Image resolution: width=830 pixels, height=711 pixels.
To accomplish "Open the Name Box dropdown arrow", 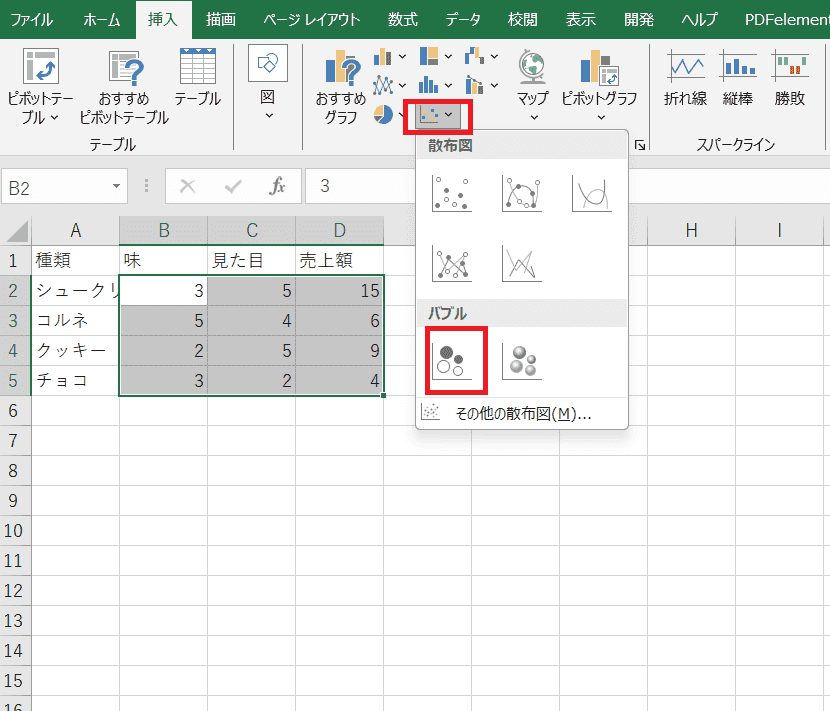I will tap(118, 187).
